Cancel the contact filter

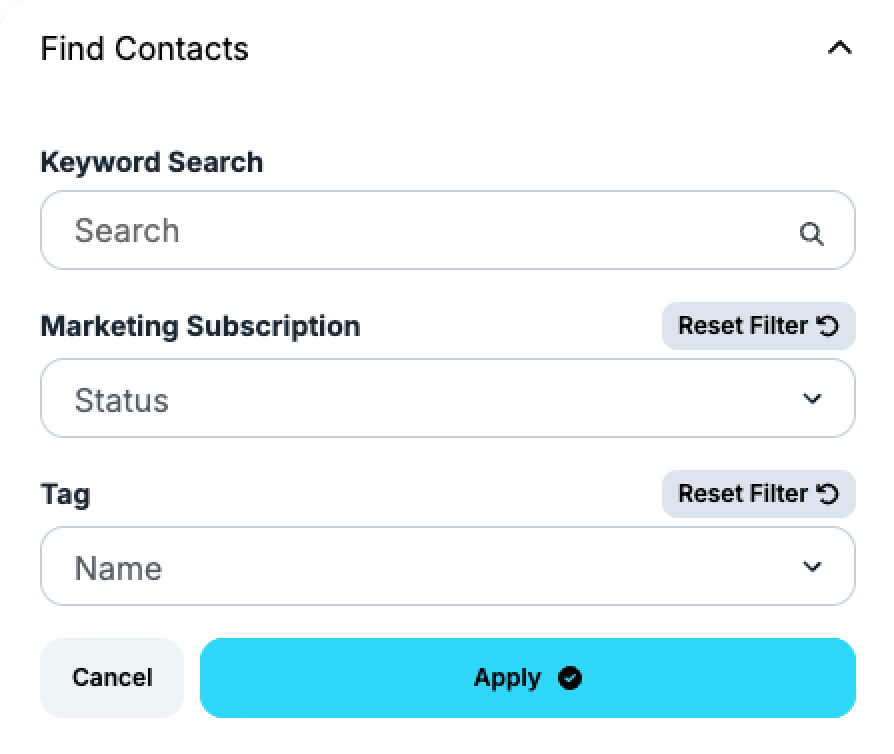(x=112, y=678)
